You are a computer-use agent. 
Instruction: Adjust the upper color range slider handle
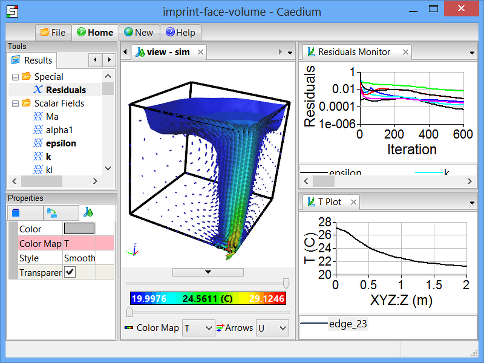coord(286,283)
